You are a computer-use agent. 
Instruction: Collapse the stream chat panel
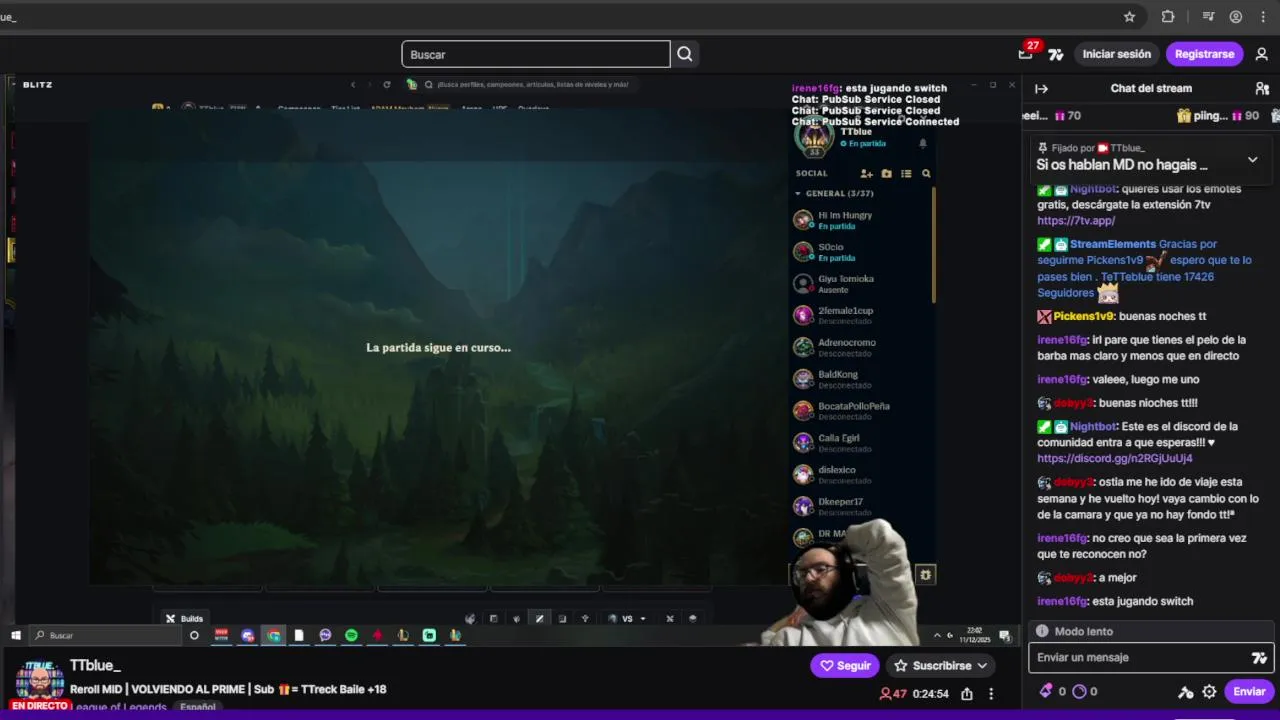pyautogui.click(x=1041, y=89)
